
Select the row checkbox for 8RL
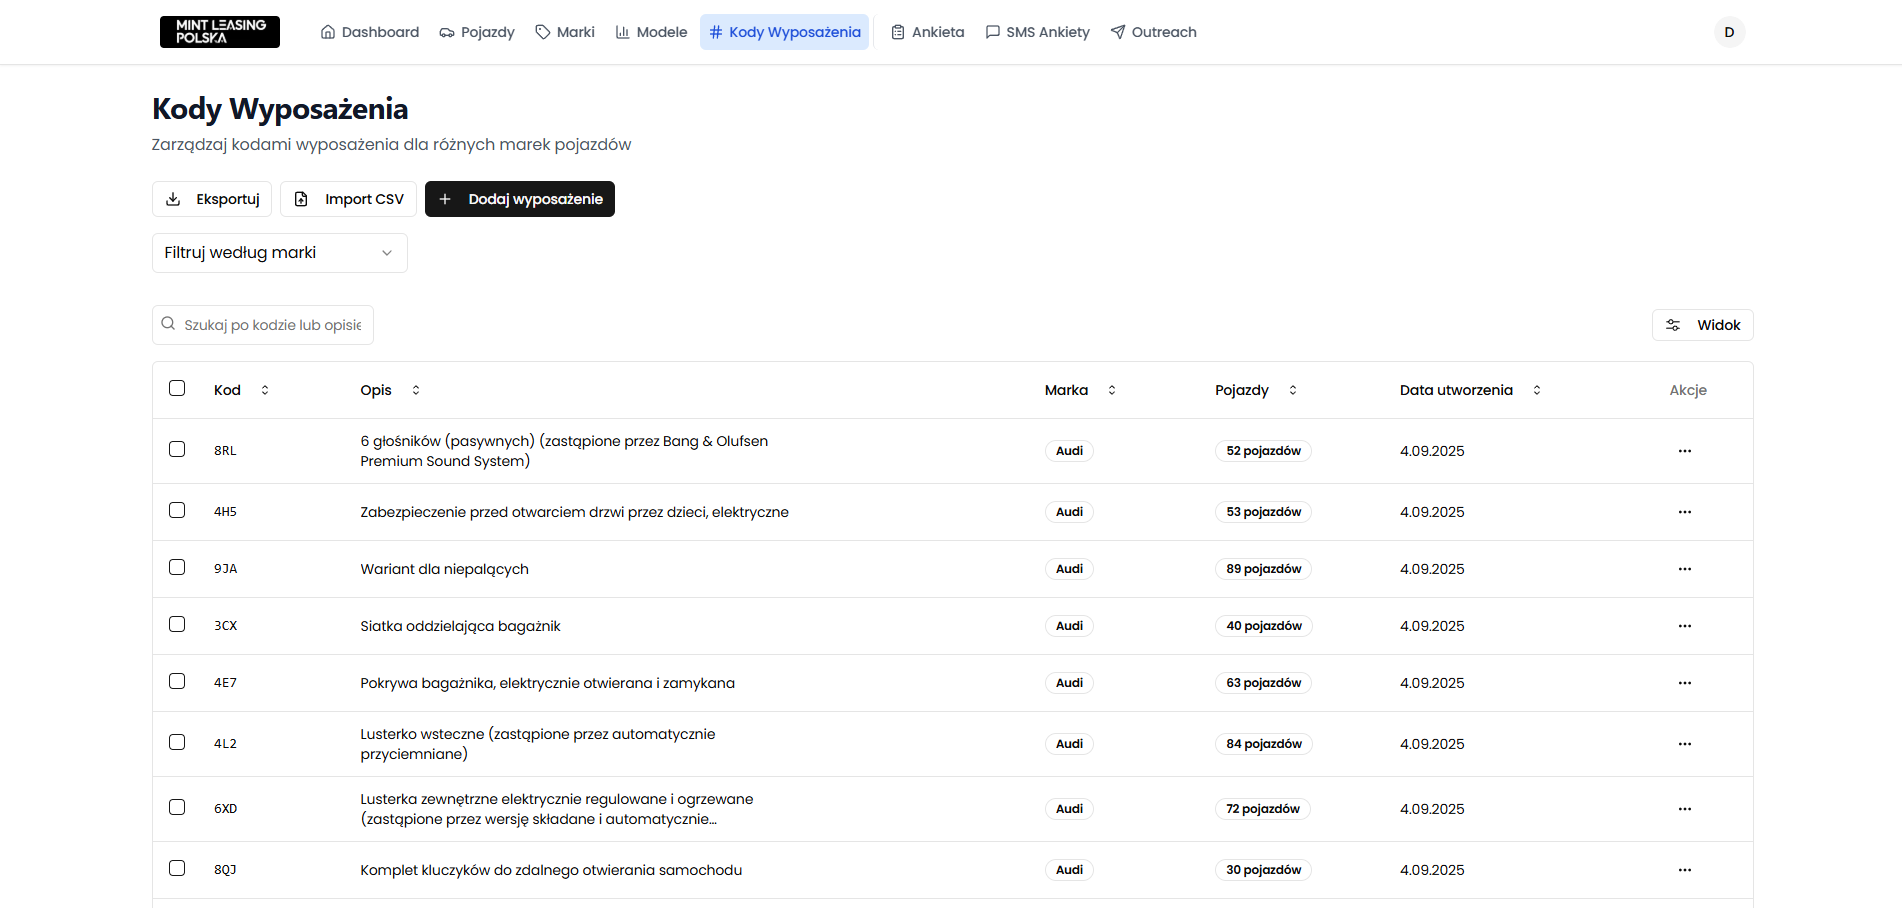click(x=177, y=449)
